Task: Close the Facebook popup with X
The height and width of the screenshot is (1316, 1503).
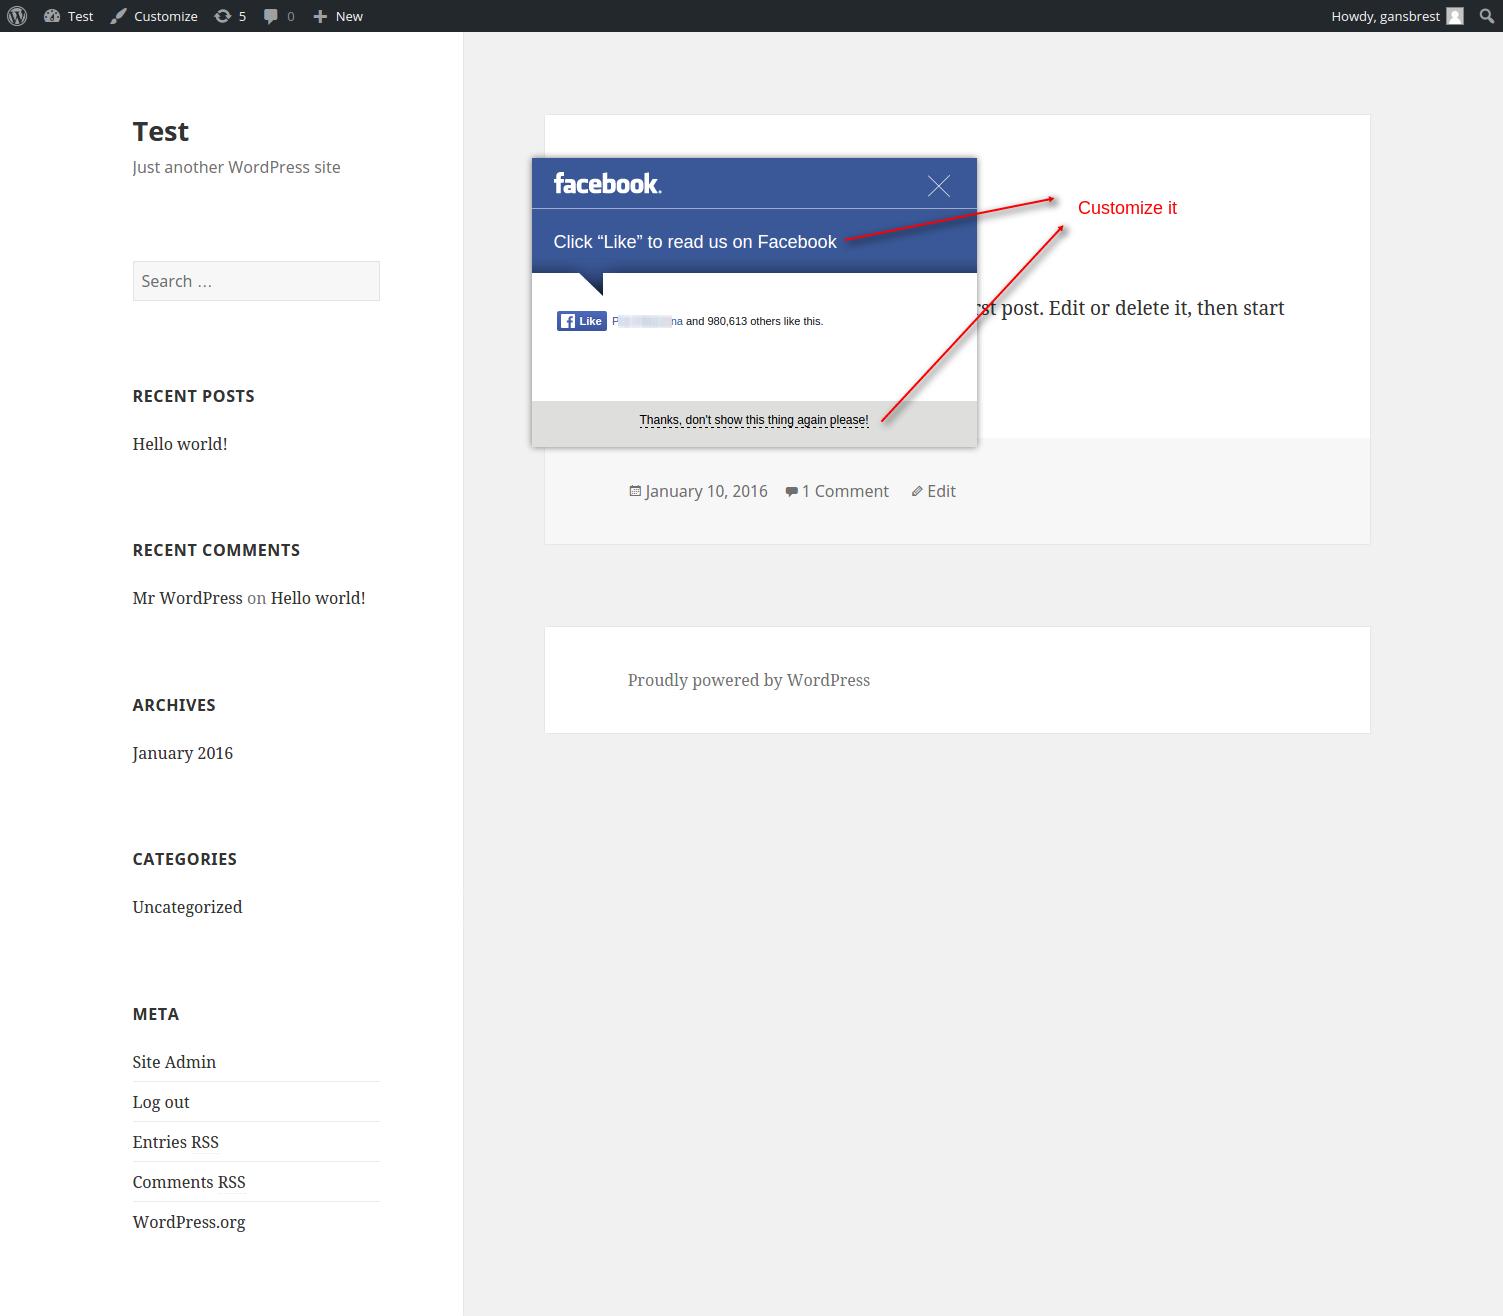Action: pos(938,186)
